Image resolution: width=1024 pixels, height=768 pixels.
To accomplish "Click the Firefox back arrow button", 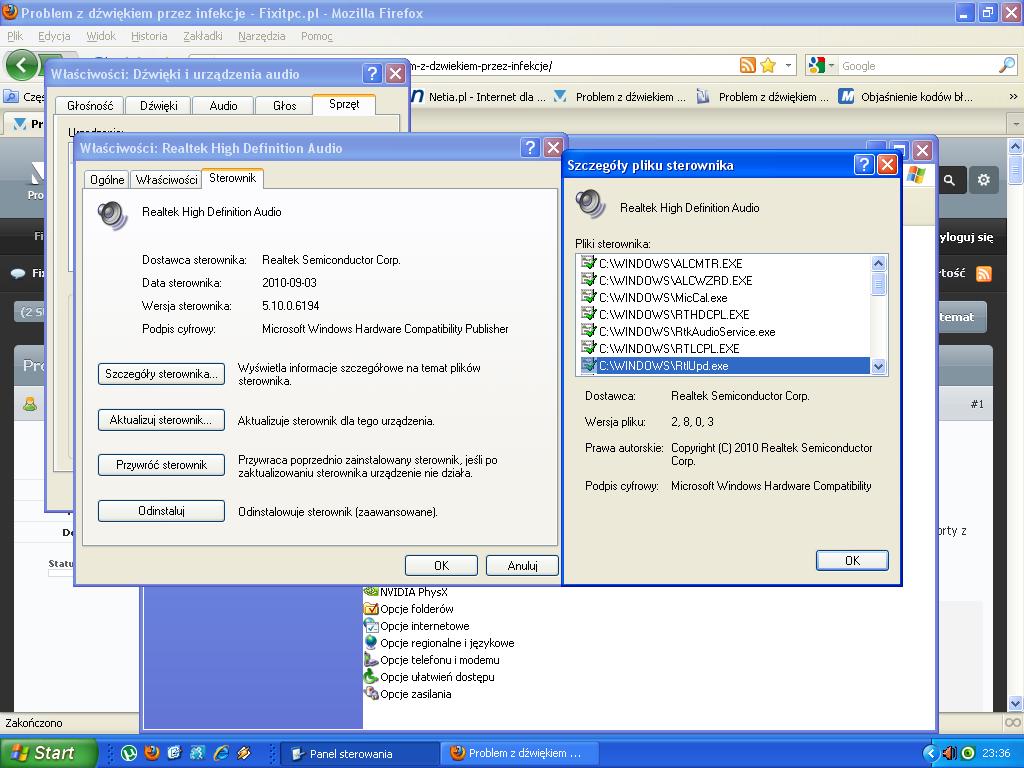I will tap(22, 65).
